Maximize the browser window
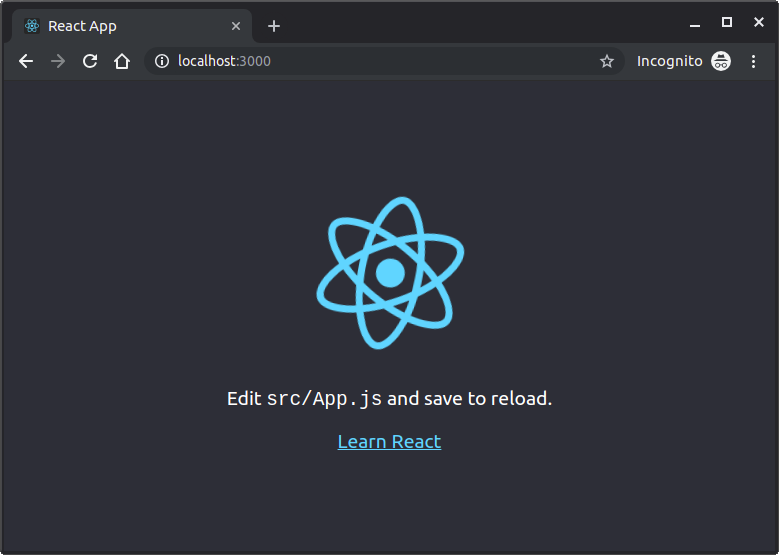 pyautogui.click(x=727, y=22)
